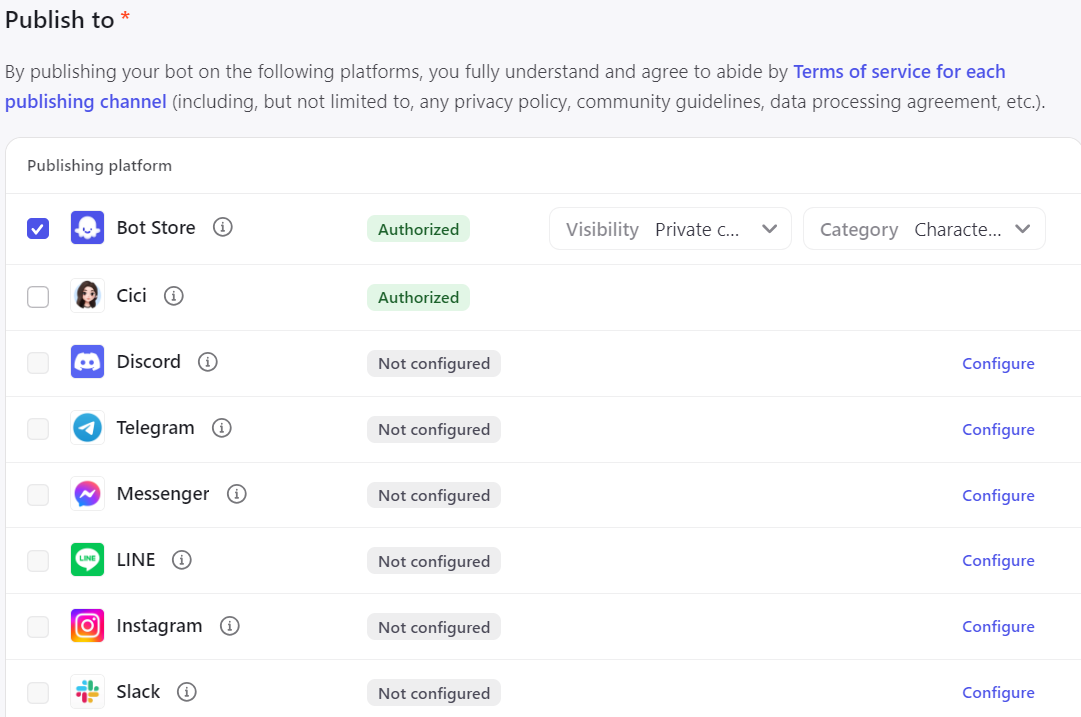The image size is (1081, 717).
Task: Click info icon beside Cici
Action: tap(174, 296)
